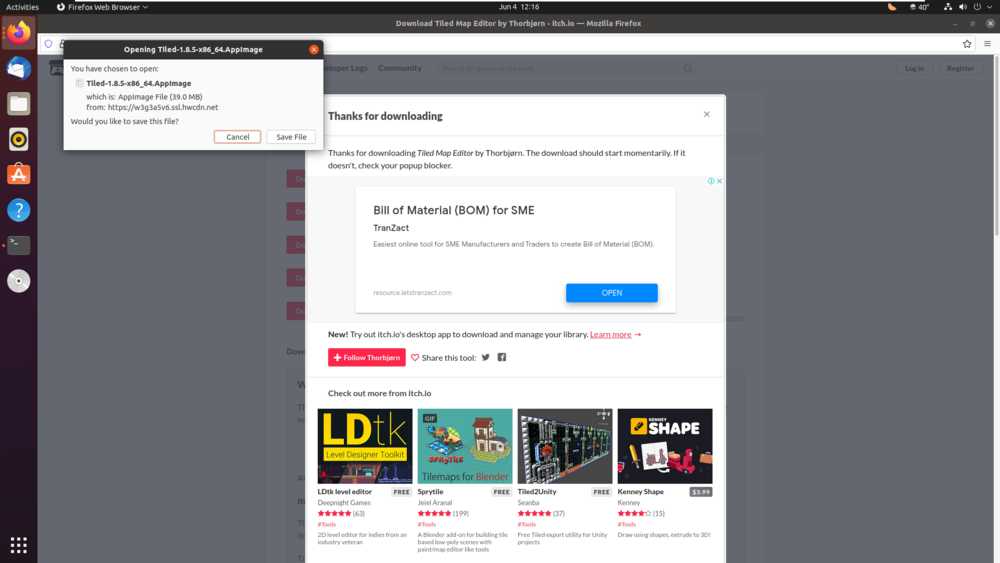Click the search magnifier icon
The width and height of the screenshot is (1000, 563).
688,68
